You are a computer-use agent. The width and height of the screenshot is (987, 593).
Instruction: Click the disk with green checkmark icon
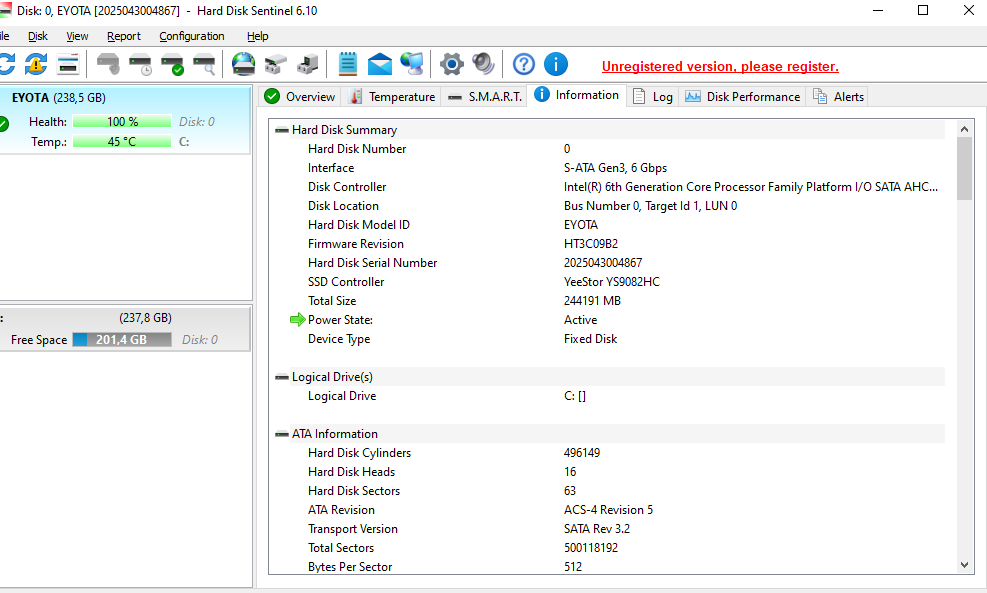click(172, 65)
